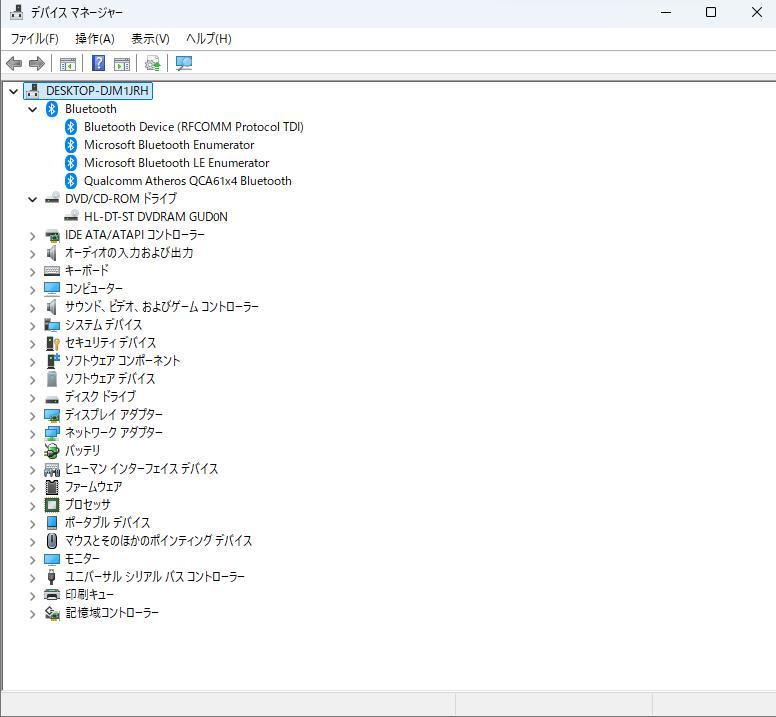Minimize the Device Manager window
This screenshot has width=776, height=717.
666,12
